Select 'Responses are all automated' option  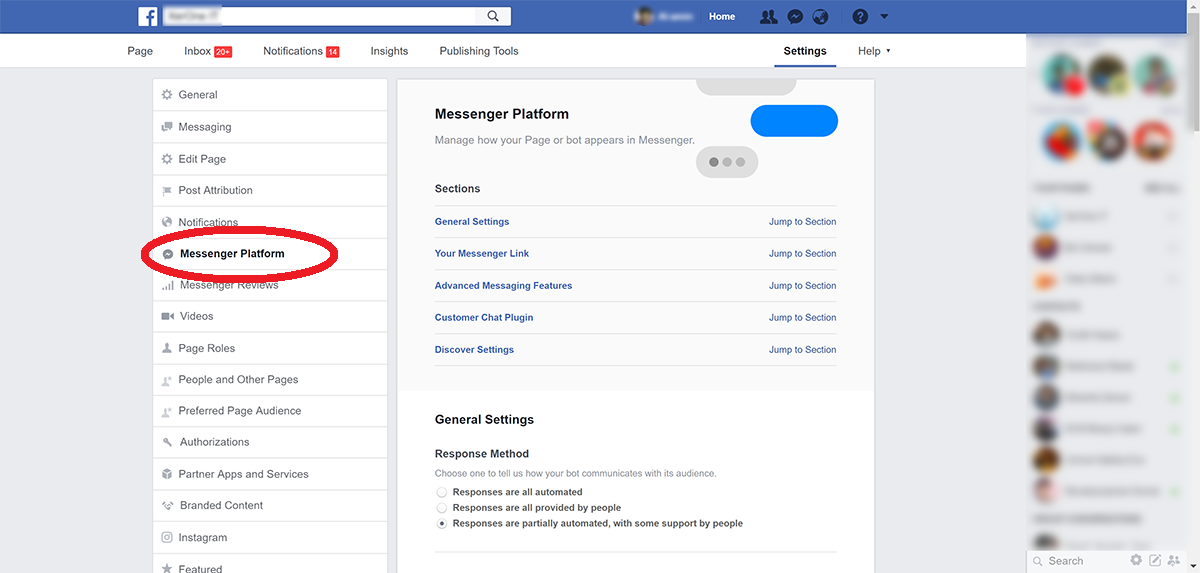442,492
